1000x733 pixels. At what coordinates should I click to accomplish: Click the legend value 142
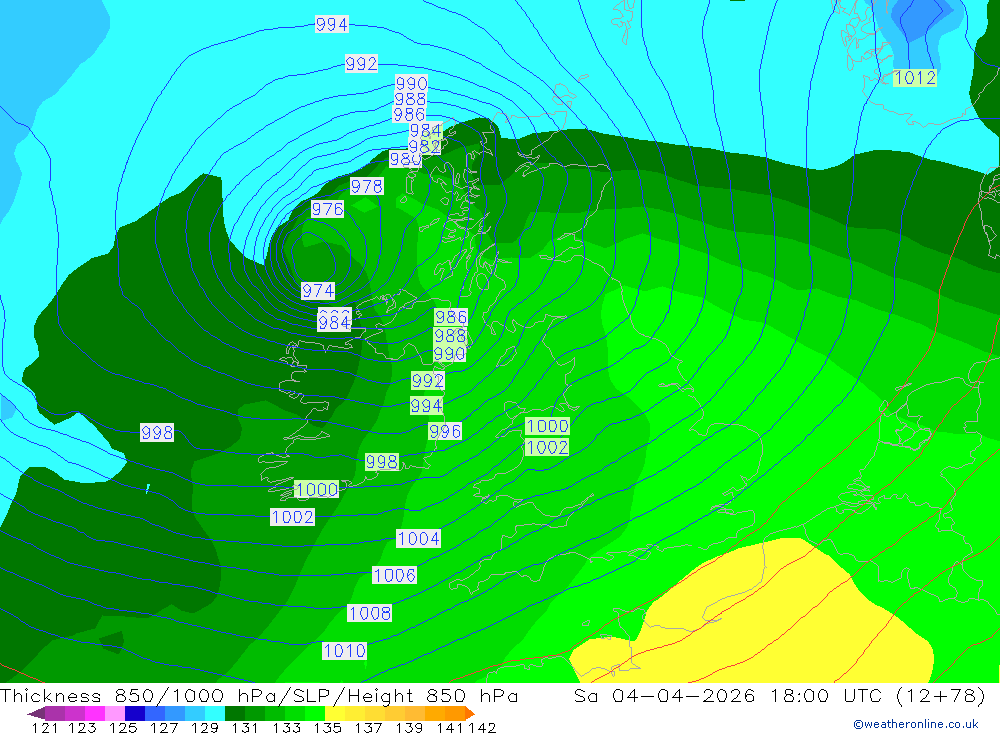(482, 727)
